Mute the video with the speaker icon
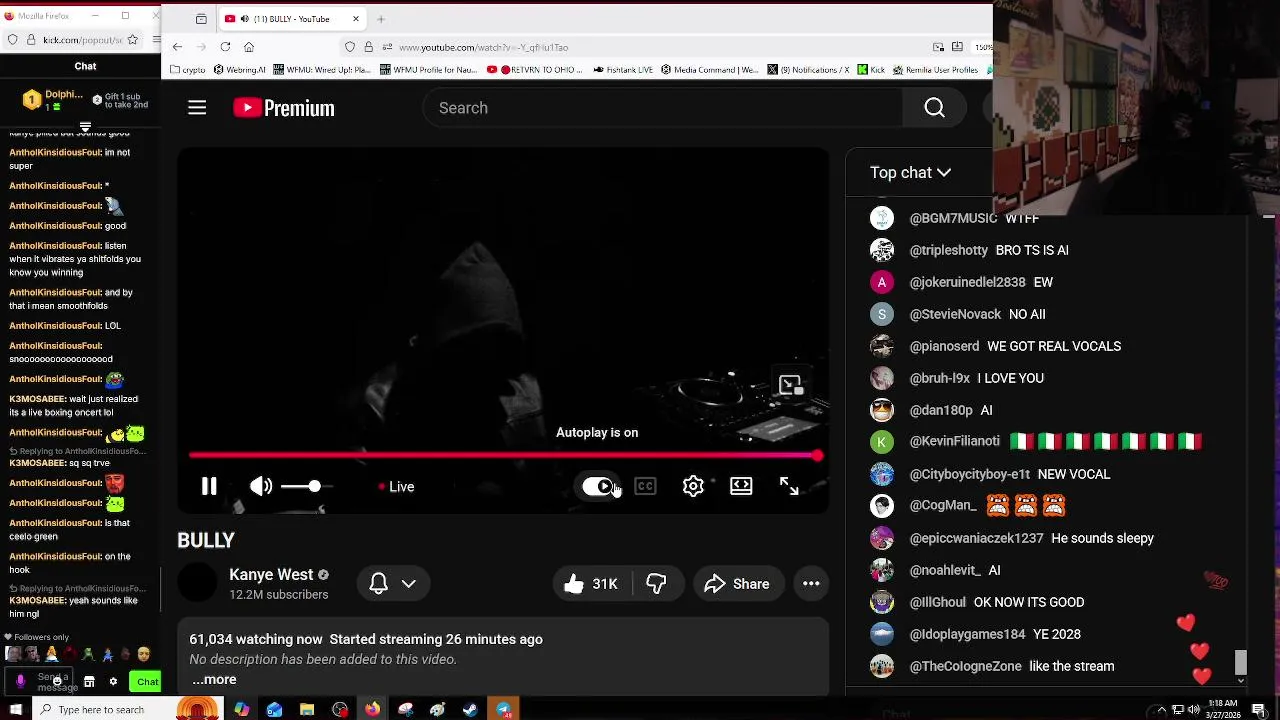The width and height of the screenshot is (1280, 720). click(261, 486)
